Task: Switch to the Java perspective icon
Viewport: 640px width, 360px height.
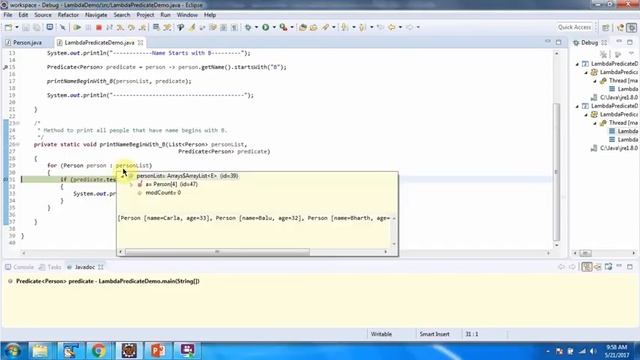Action: point(620,27)
